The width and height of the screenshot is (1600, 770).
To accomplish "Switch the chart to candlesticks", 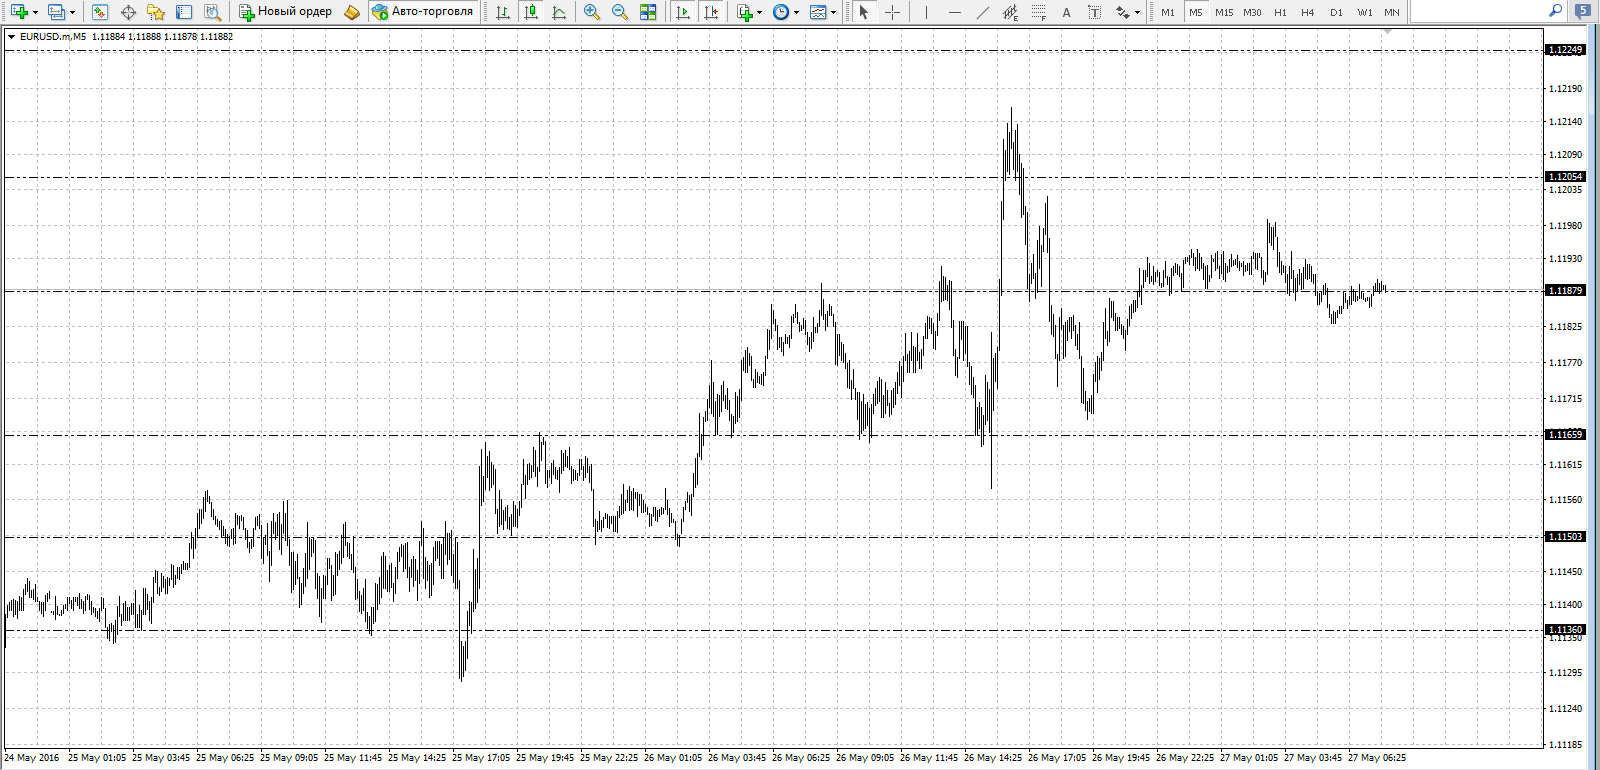I will pos(531,12).
